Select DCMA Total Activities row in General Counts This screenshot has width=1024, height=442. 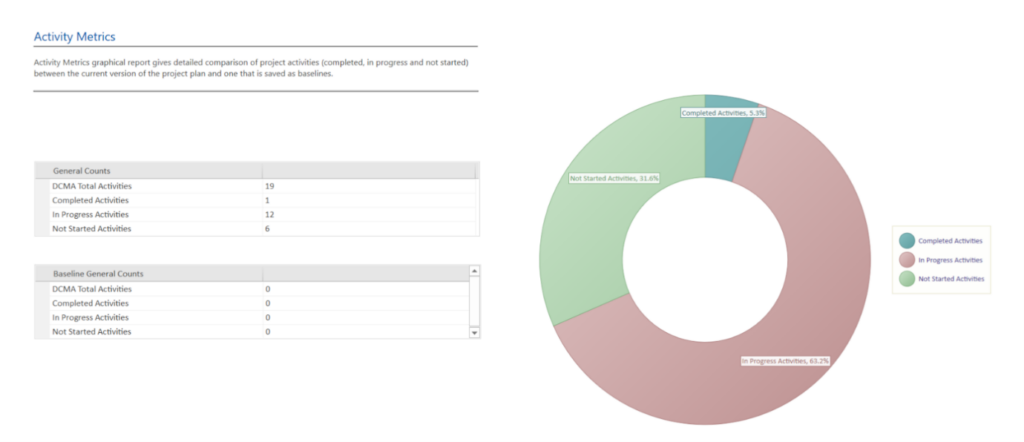(92, 186)
